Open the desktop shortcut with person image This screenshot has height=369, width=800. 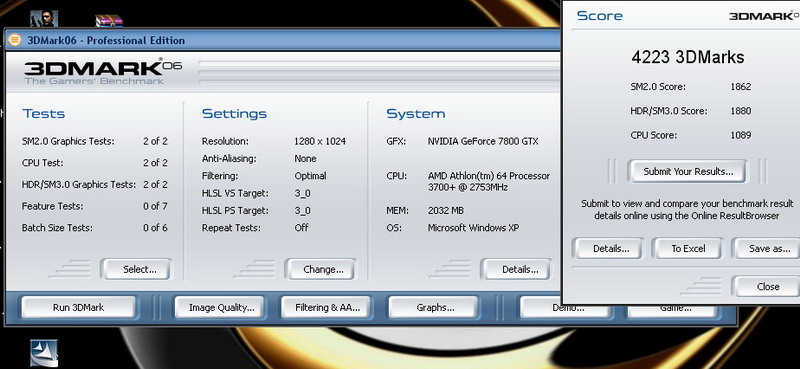coord(43,18)
